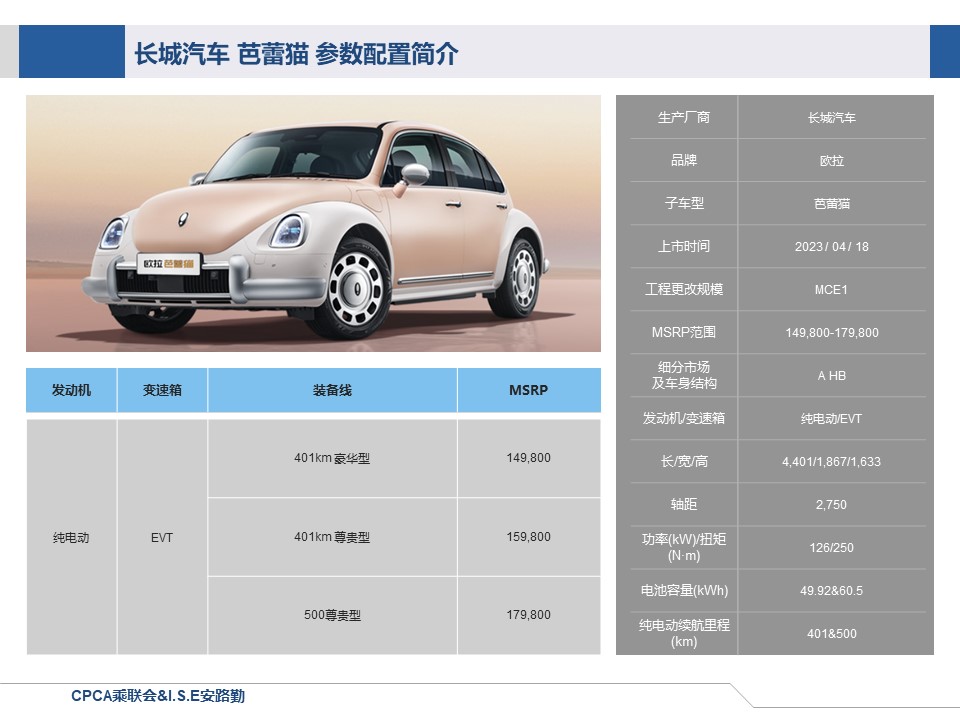
Task: Select the 欧拉 brand value
Action: tap(831, 161)
